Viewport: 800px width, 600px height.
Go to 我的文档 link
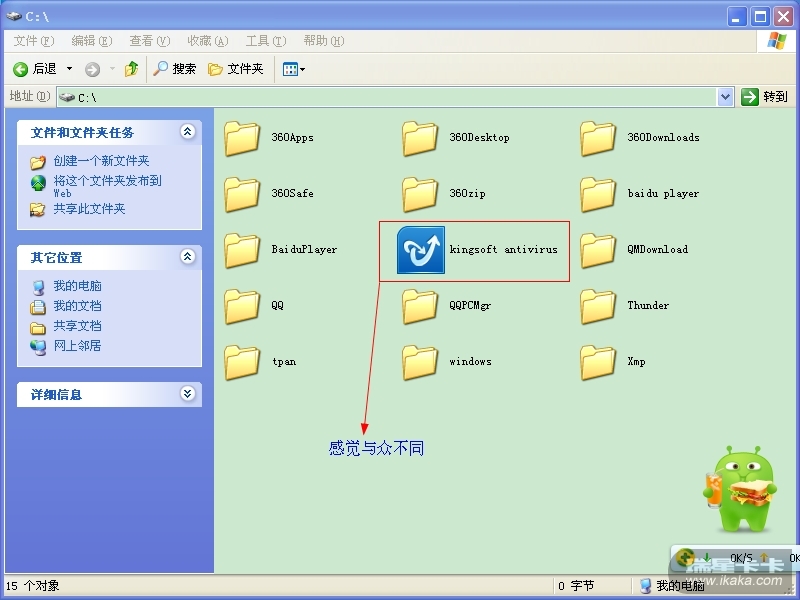[x=78, y=306]
